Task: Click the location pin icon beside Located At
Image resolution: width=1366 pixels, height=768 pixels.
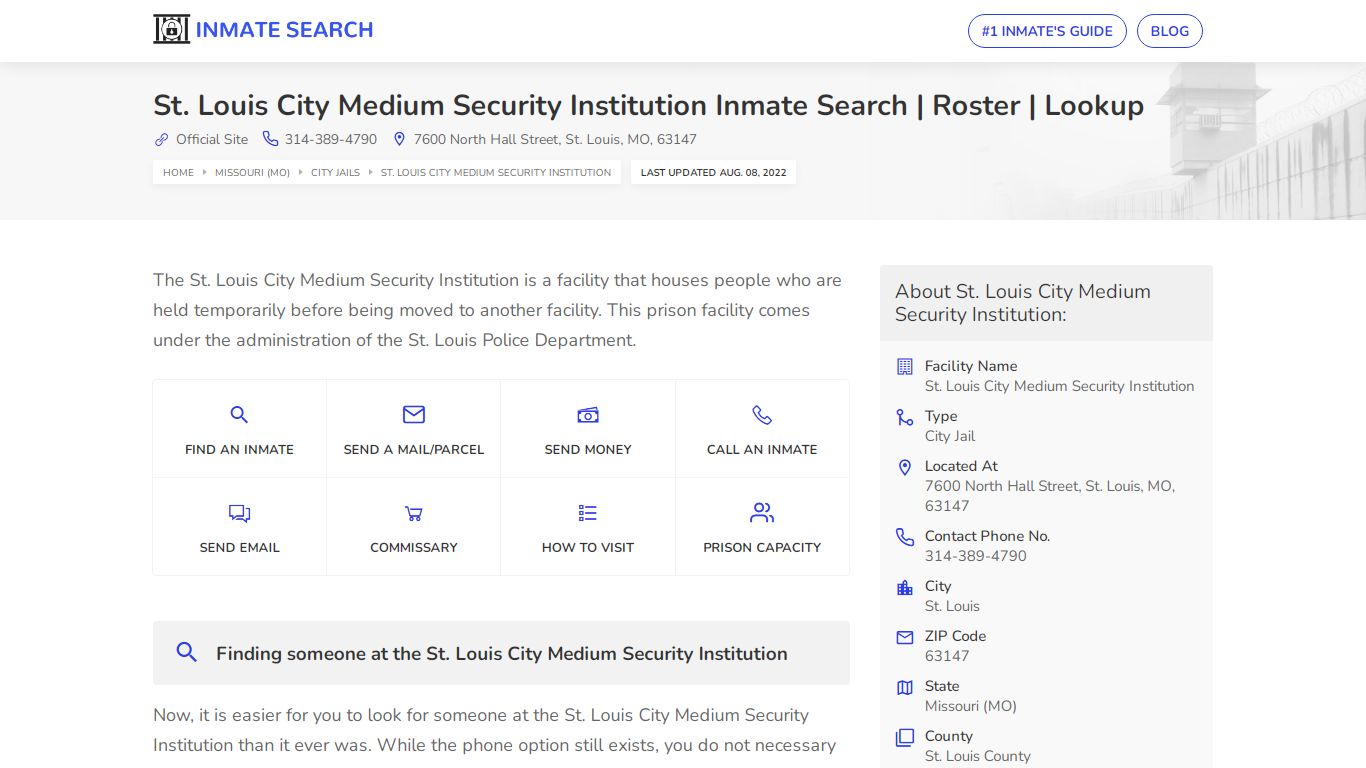Action: (905, 467)
